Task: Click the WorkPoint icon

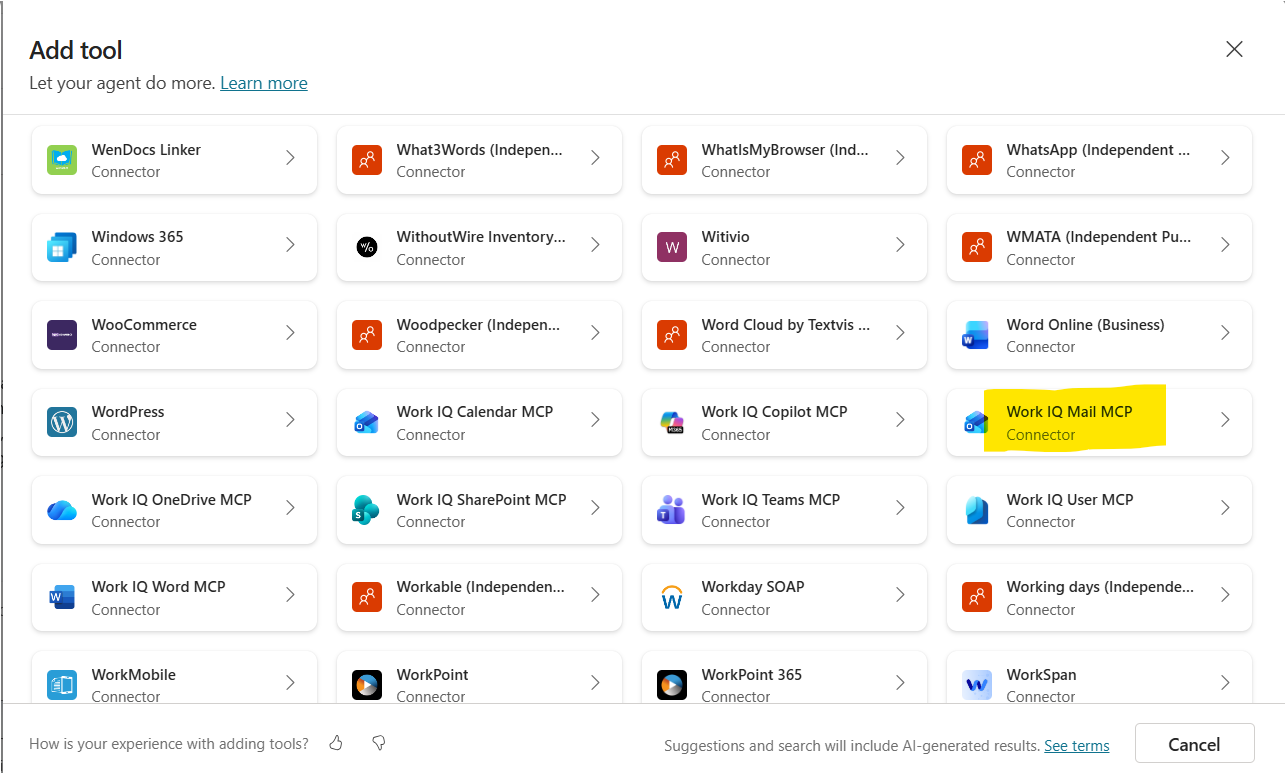Action: [x=367, y=685]
